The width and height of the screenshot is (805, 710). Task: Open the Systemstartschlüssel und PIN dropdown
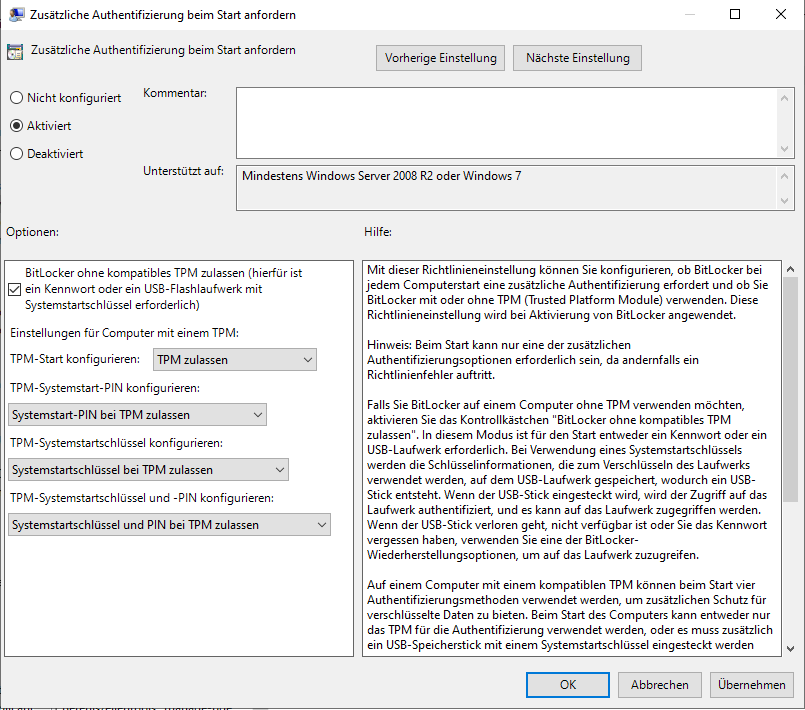pos(169,525)
